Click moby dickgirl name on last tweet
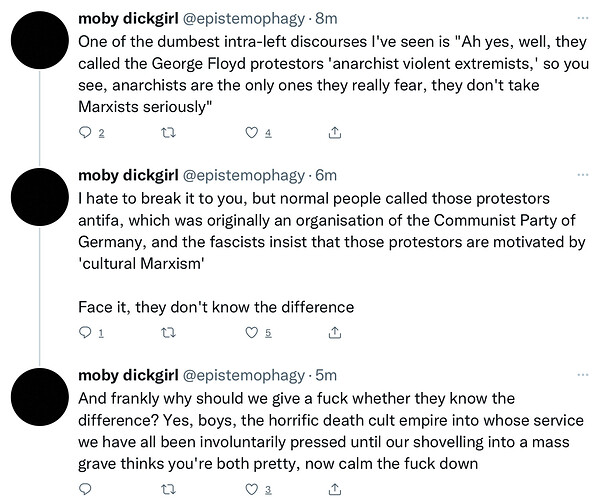 coord(128,375)
